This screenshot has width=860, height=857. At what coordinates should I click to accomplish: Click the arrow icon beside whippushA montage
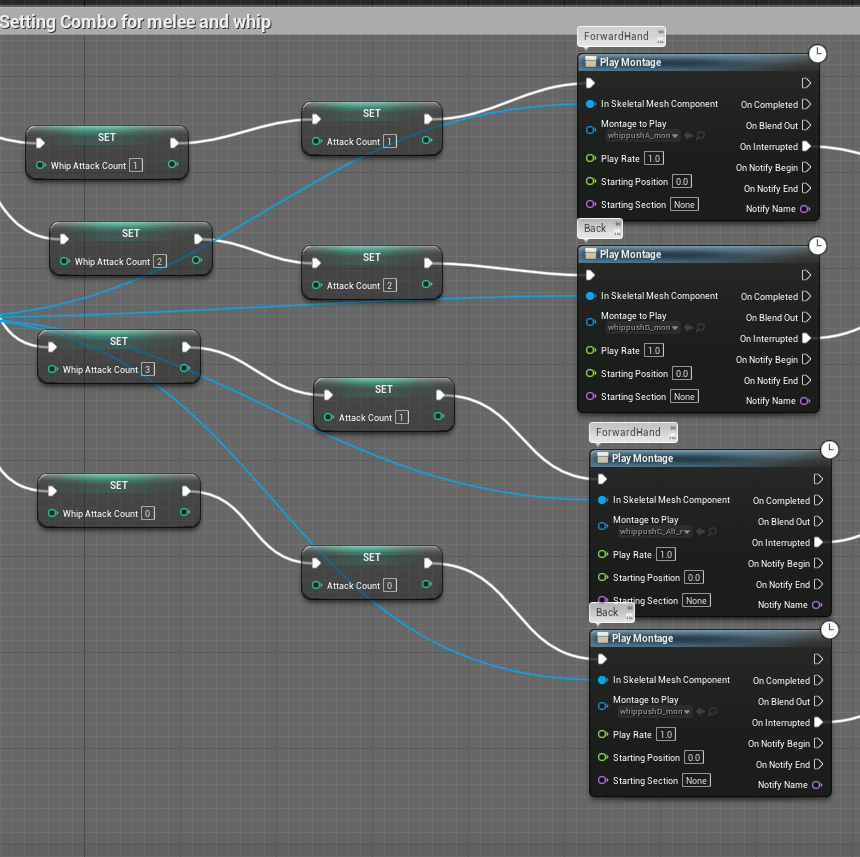point(688,136)
